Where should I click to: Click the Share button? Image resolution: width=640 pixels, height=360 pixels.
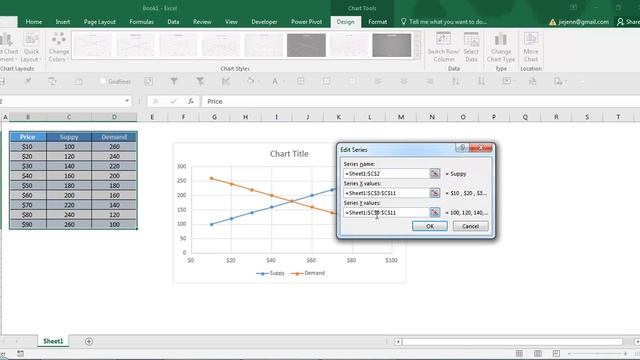coord(629,22)
